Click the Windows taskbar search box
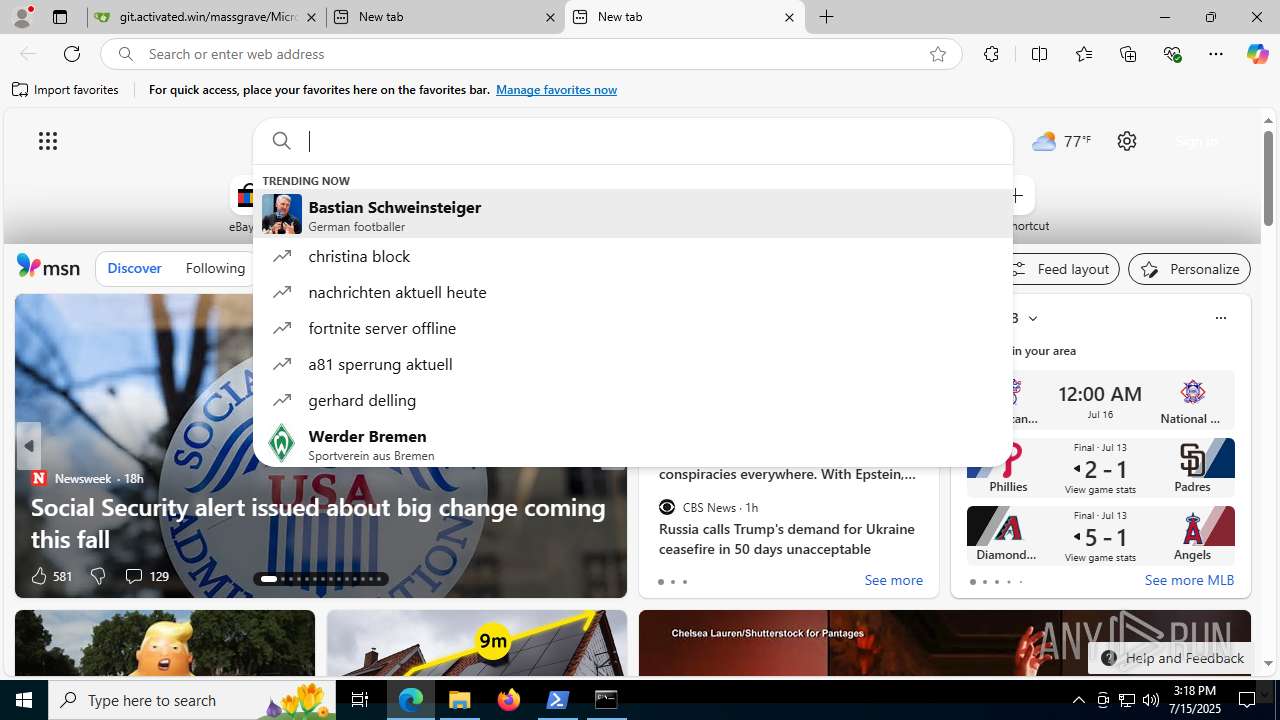 (192, 700)
